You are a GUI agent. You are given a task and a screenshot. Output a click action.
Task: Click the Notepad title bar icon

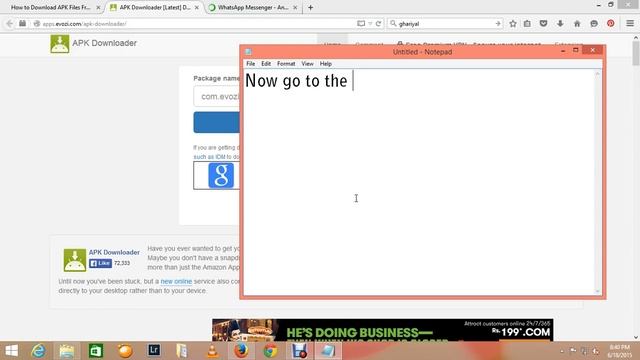click(x=248, y=51)
